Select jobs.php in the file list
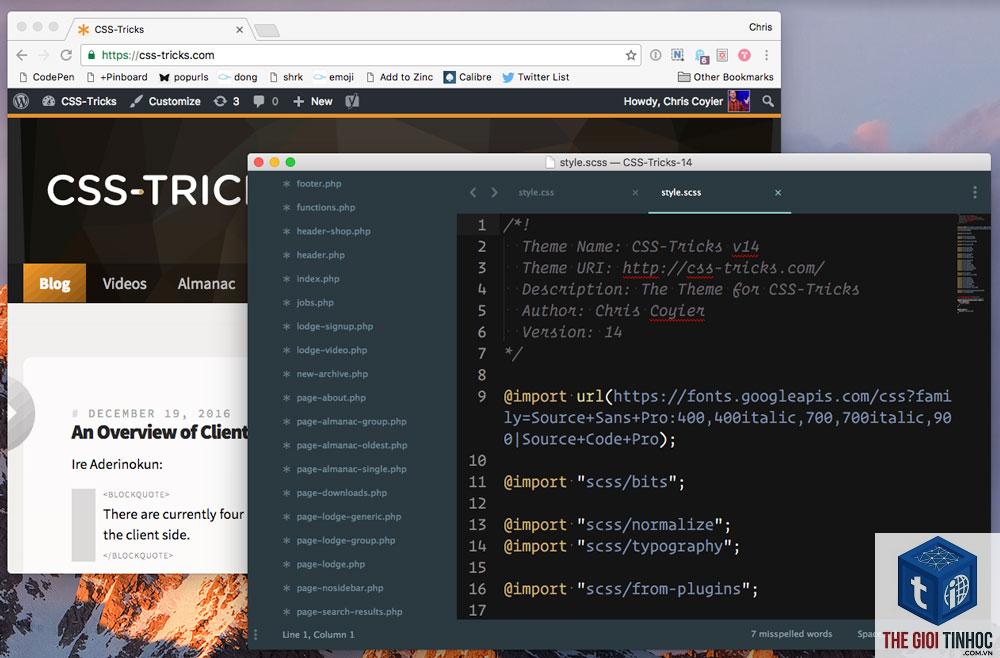1000x658 pixels. (314, 302)
